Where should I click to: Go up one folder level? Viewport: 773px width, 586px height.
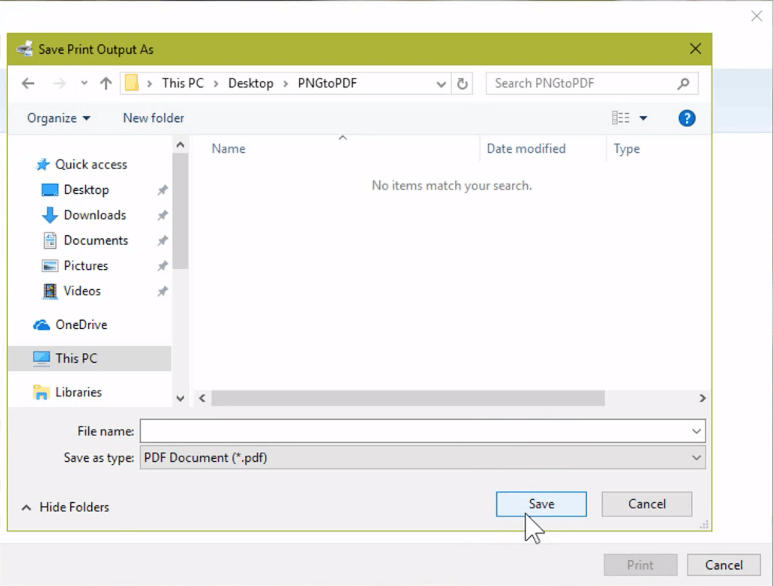[106, 84]
